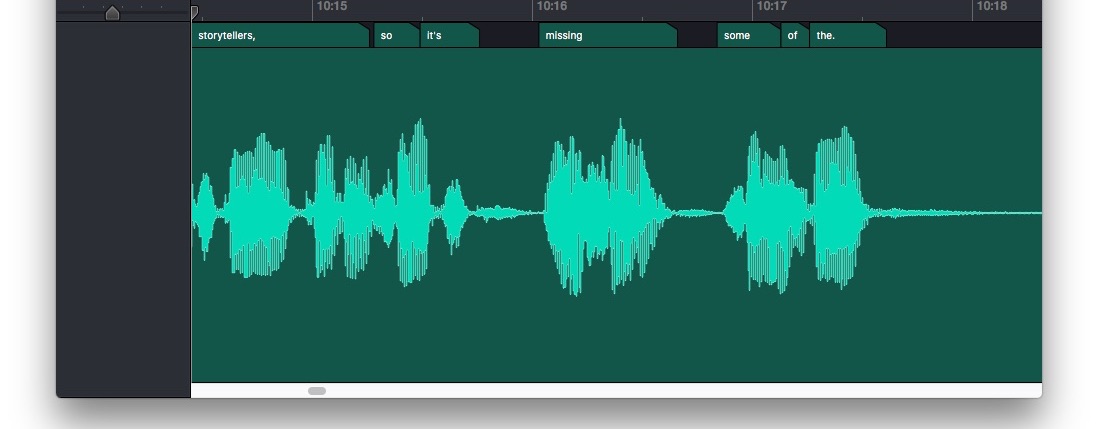Click the 10:17 mark on the time ruler
This screenshot has height=429, width=1098.
click(x=772, y=6)
